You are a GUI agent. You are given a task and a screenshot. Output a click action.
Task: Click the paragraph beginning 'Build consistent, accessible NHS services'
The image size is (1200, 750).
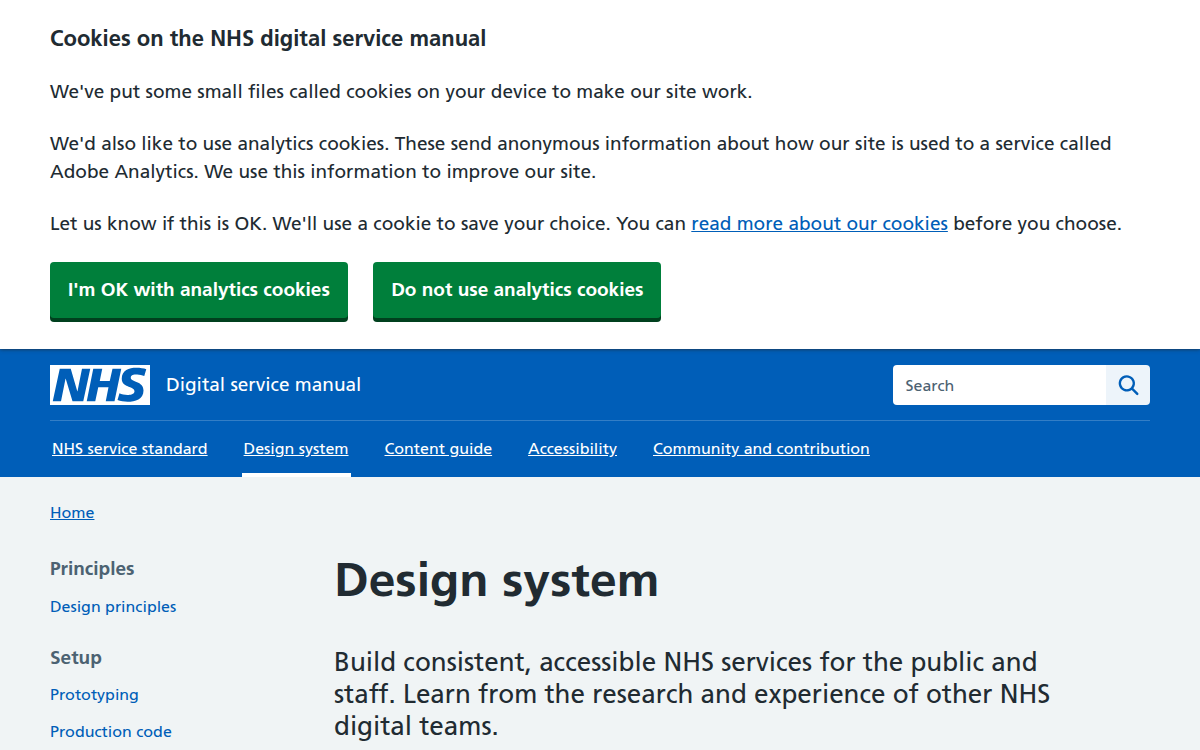click(x=692, y=694)
